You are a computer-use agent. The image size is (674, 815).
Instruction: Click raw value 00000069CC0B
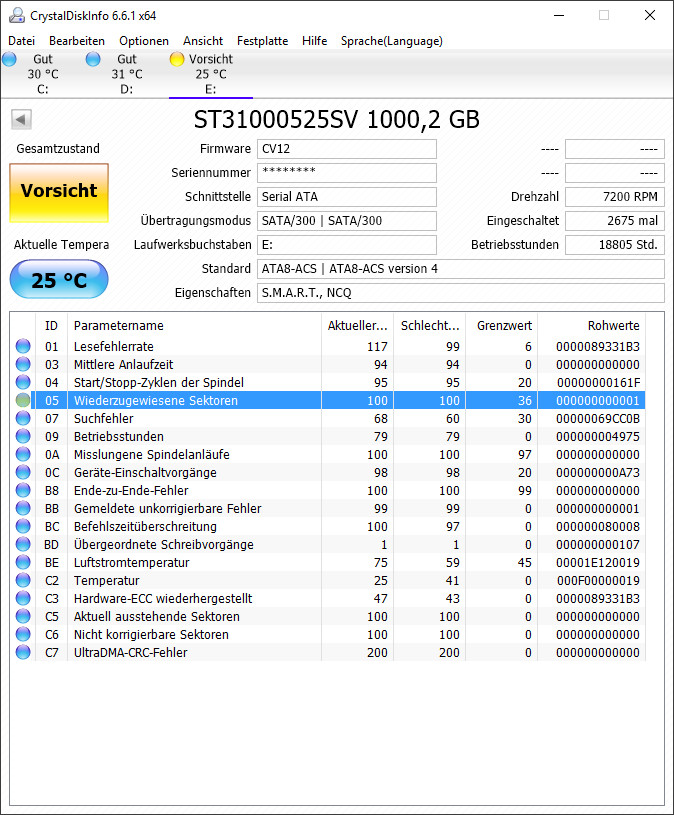click(x=598, y=419)
